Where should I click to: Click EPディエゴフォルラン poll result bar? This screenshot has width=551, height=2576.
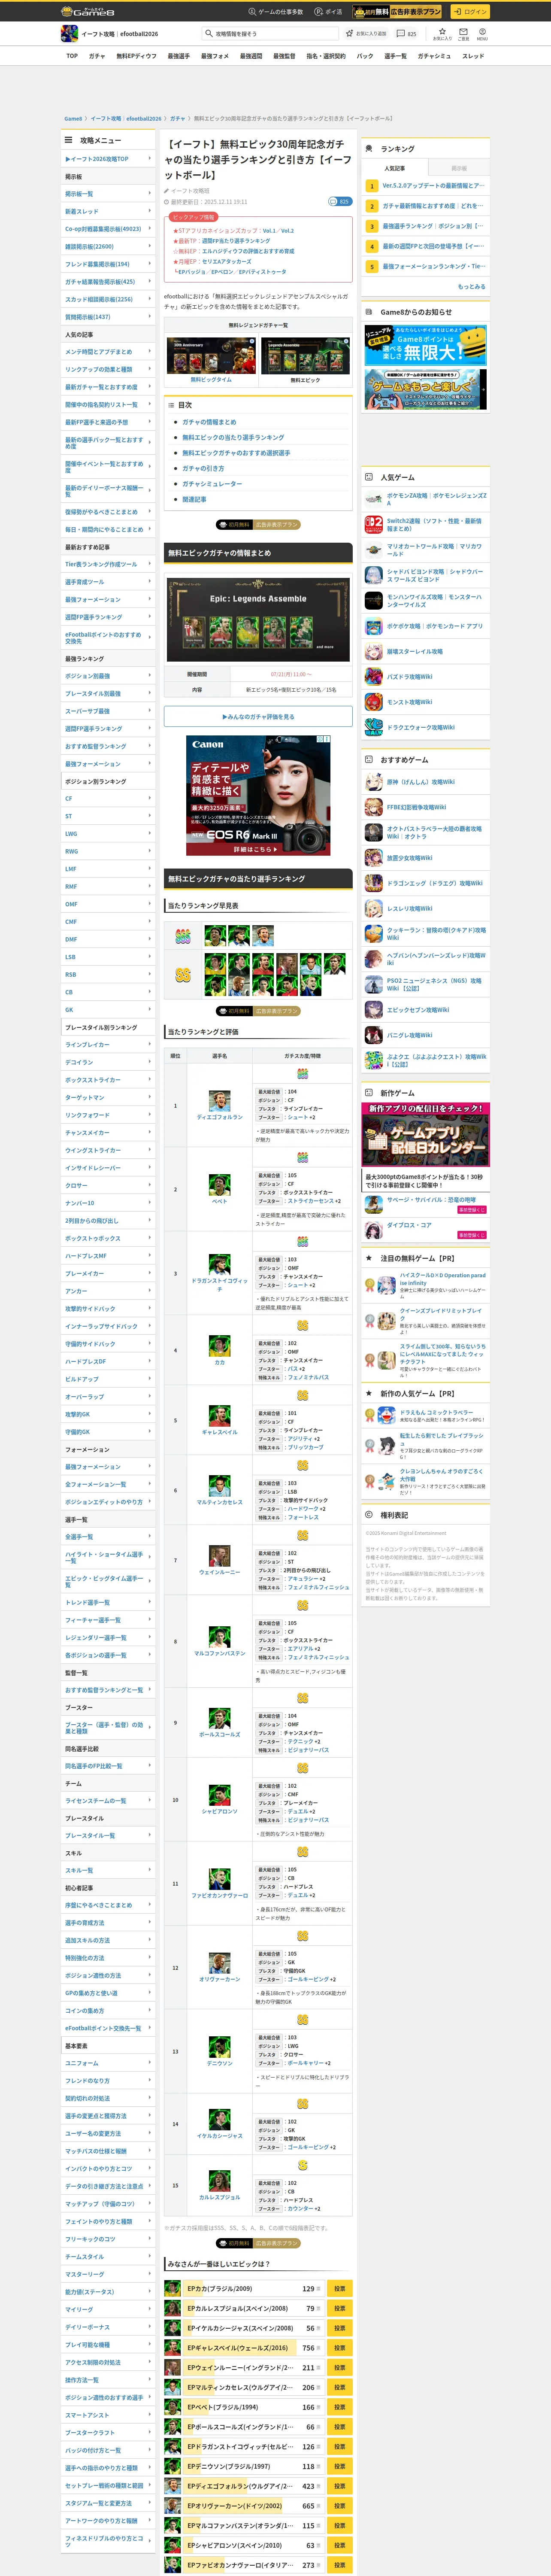point(253,2486)
